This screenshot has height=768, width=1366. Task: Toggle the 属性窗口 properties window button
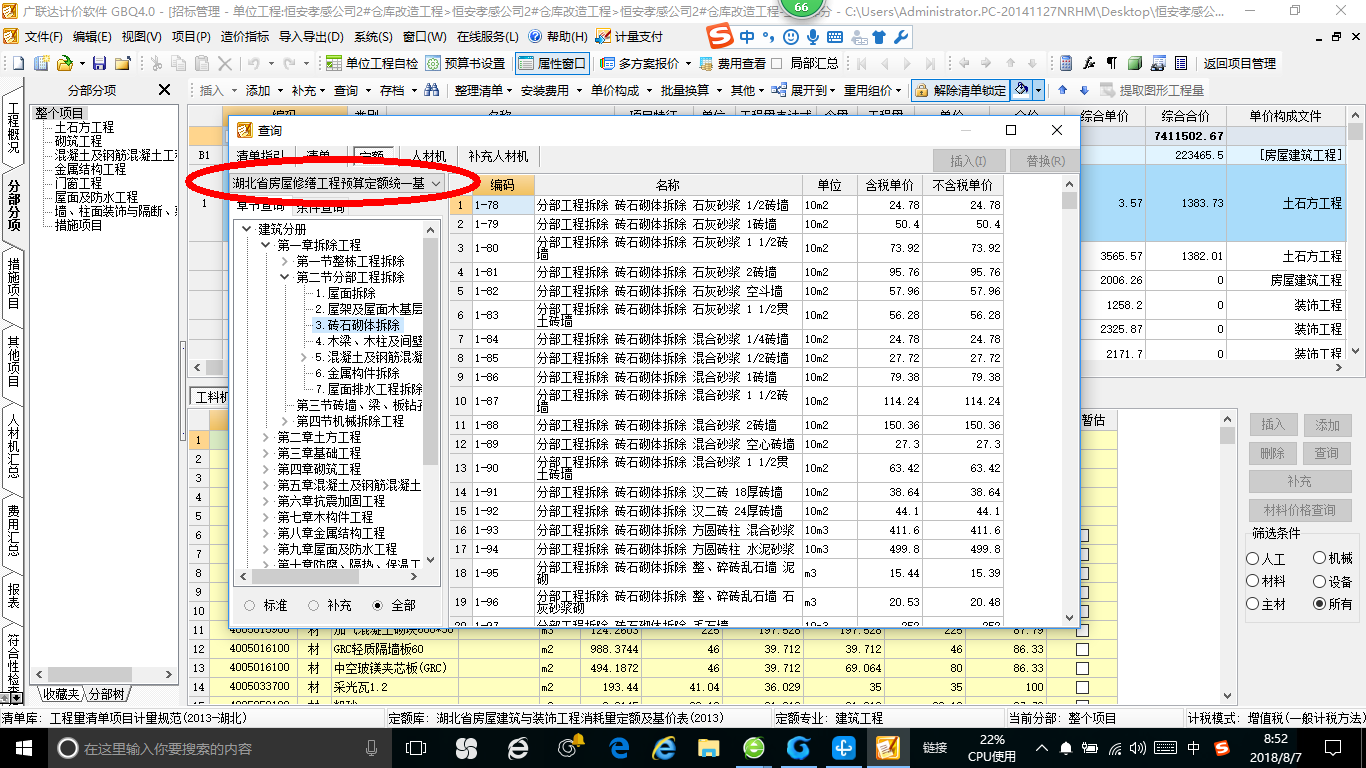[x=553, y=63]
